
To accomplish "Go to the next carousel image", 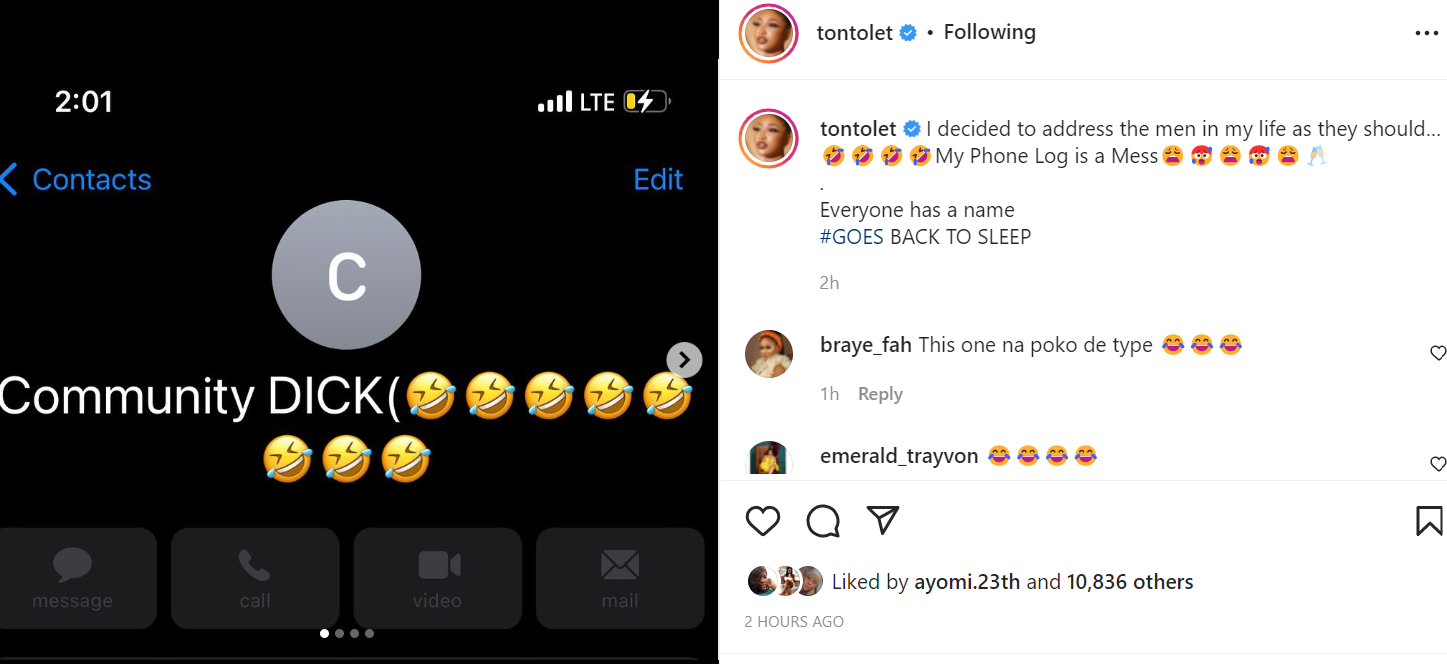I will click(684, 360).
